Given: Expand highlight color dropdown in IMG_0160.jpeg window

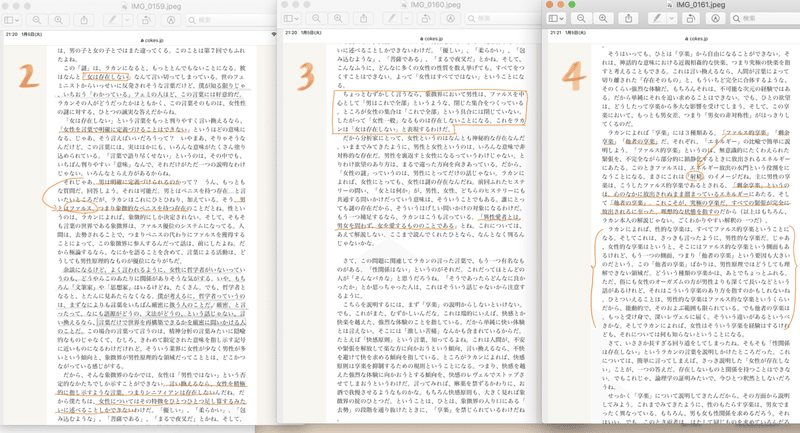Looking at the screenshot, I should point(407,18).
